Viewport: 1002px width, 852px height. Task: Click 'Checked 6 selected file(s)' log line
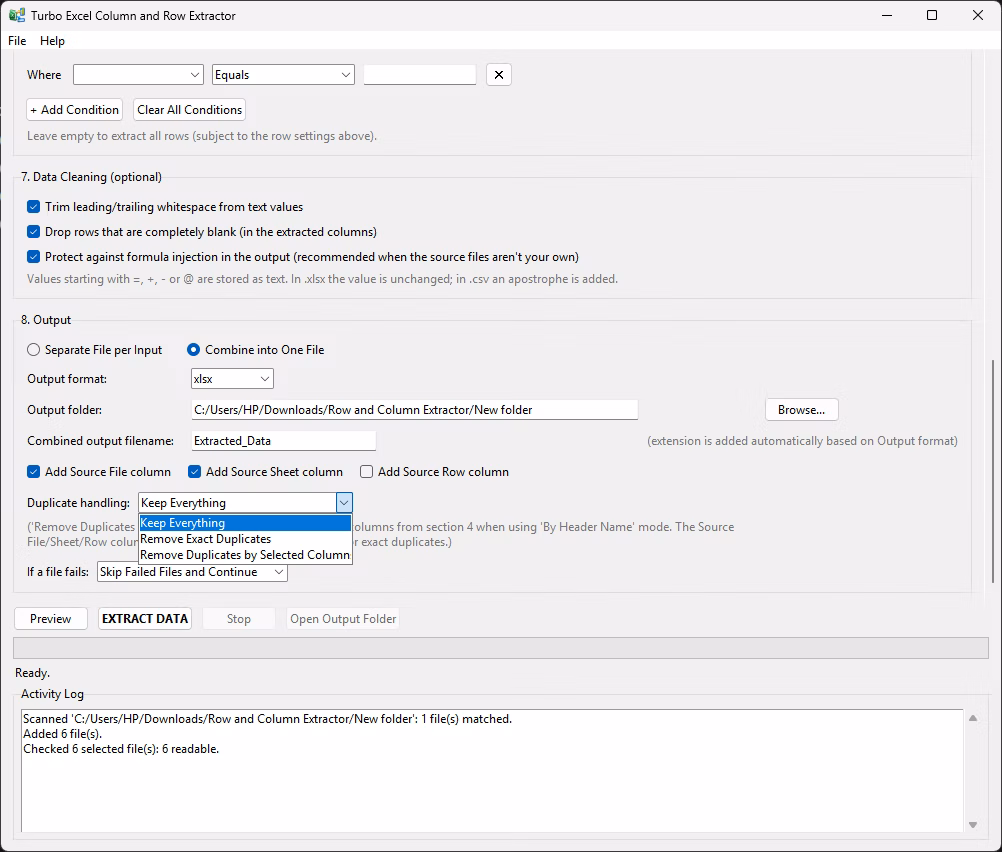pyautogui.click(x=121, y=749)
